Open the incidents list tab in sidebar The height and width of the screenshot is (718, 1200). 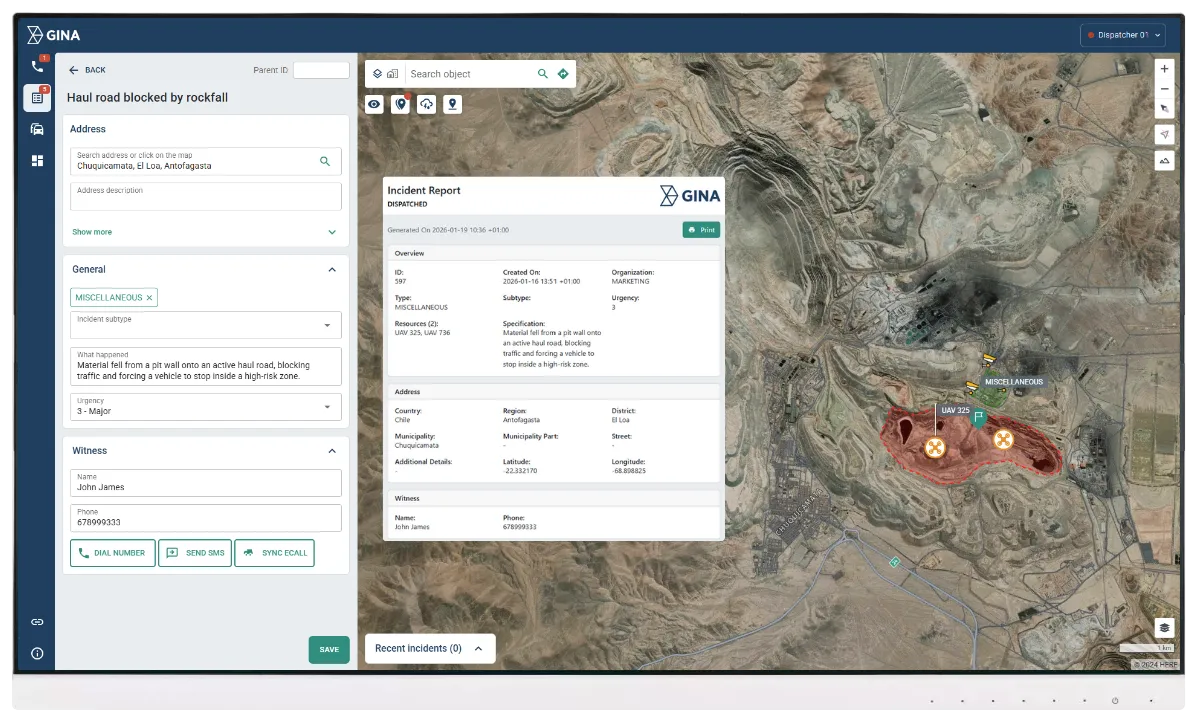pyautogui.click(x=37, y=98)
